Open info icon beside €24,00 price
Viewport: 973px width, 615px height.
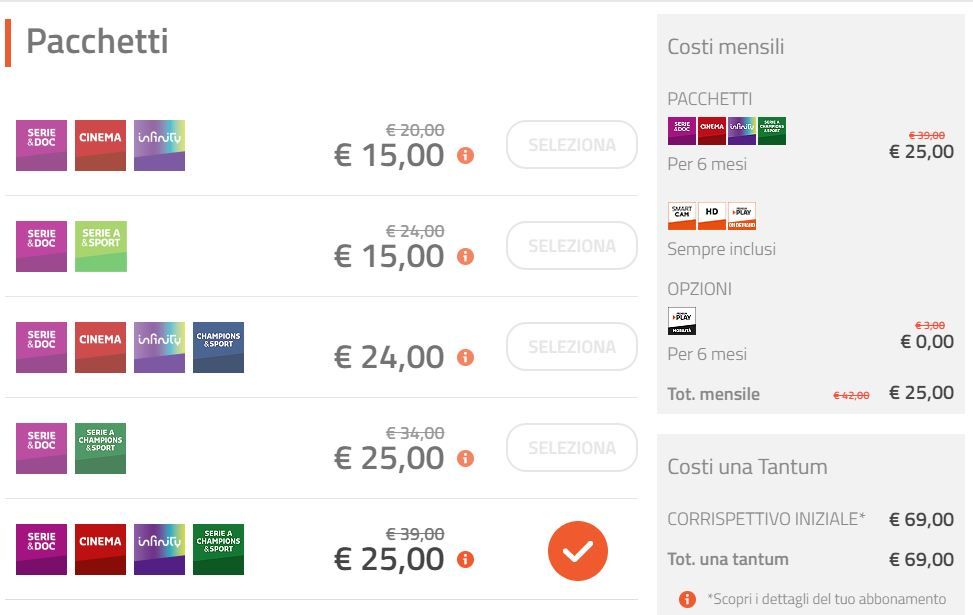[x=465, y=357]
